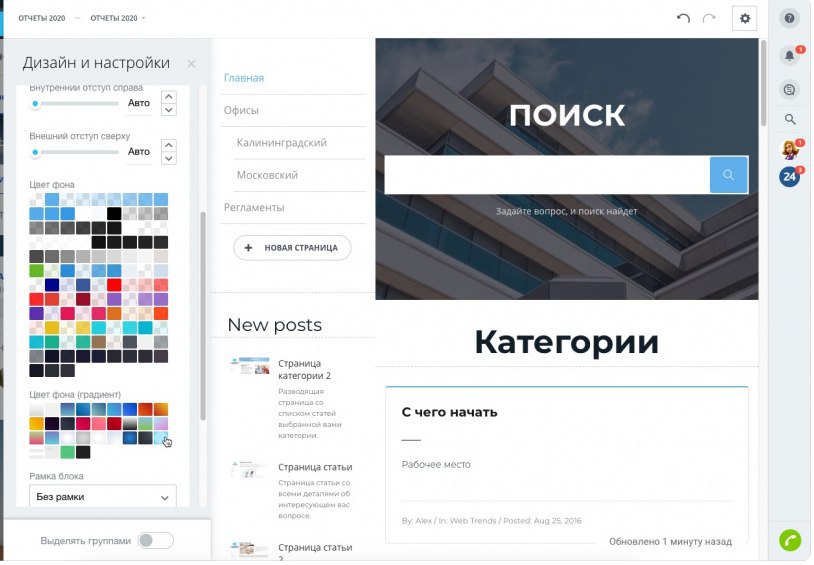
Task: Open Страница категории 2 post link
Action: click(x=304, y=369)
